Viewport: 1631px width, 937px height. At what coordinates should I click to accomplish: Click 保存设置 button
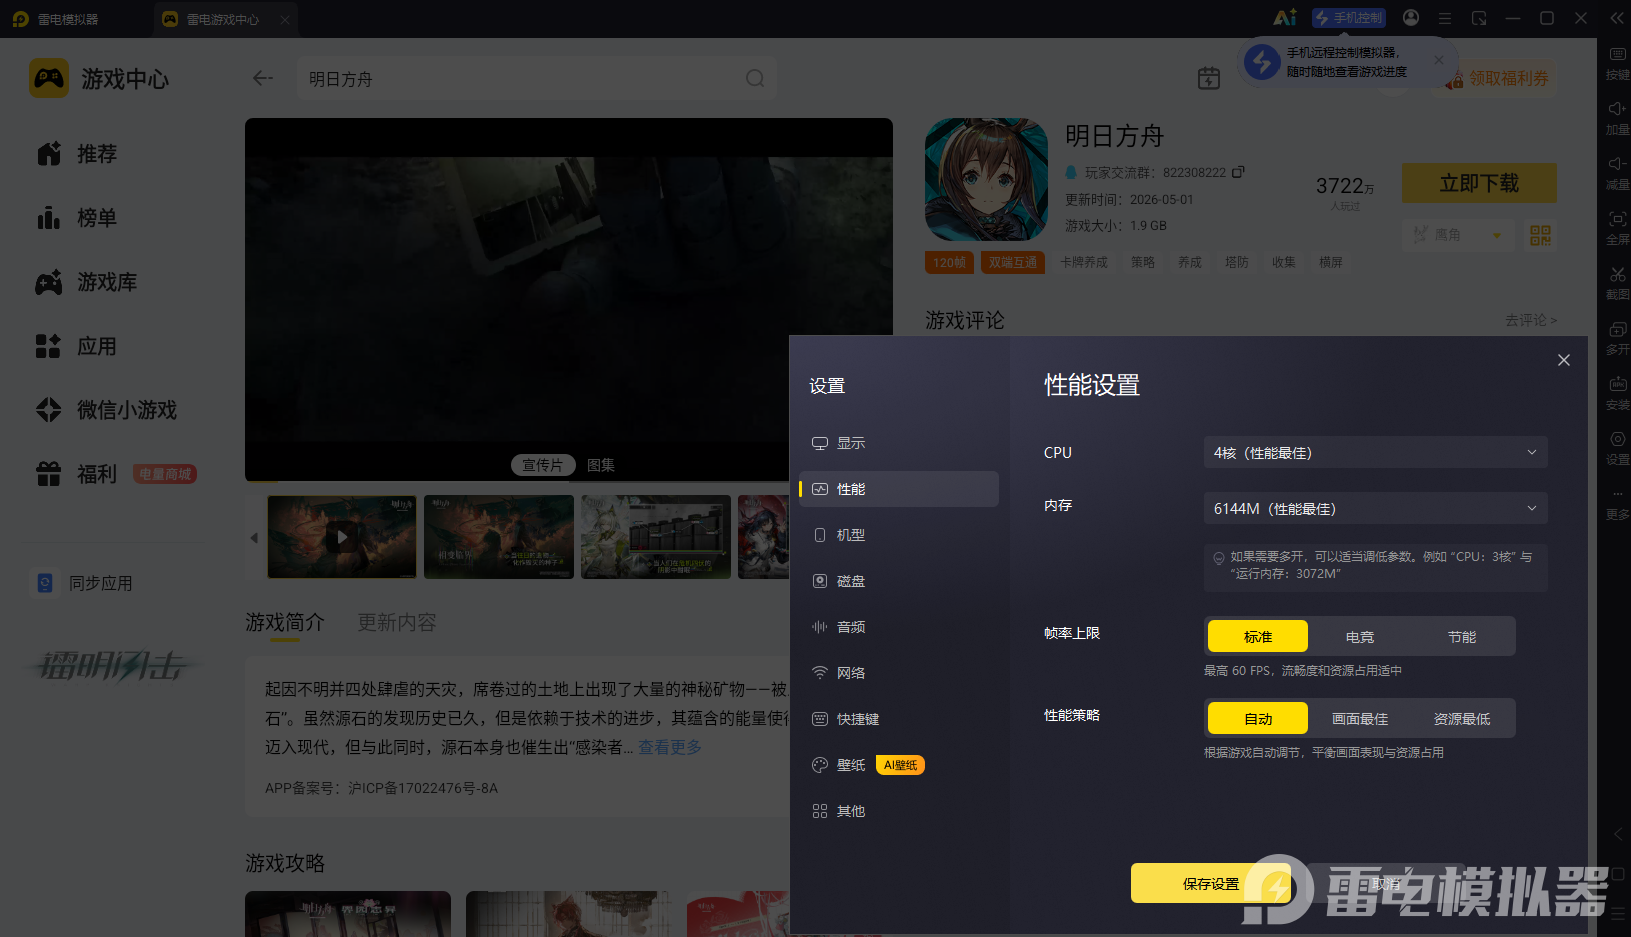click(1211, 883)
